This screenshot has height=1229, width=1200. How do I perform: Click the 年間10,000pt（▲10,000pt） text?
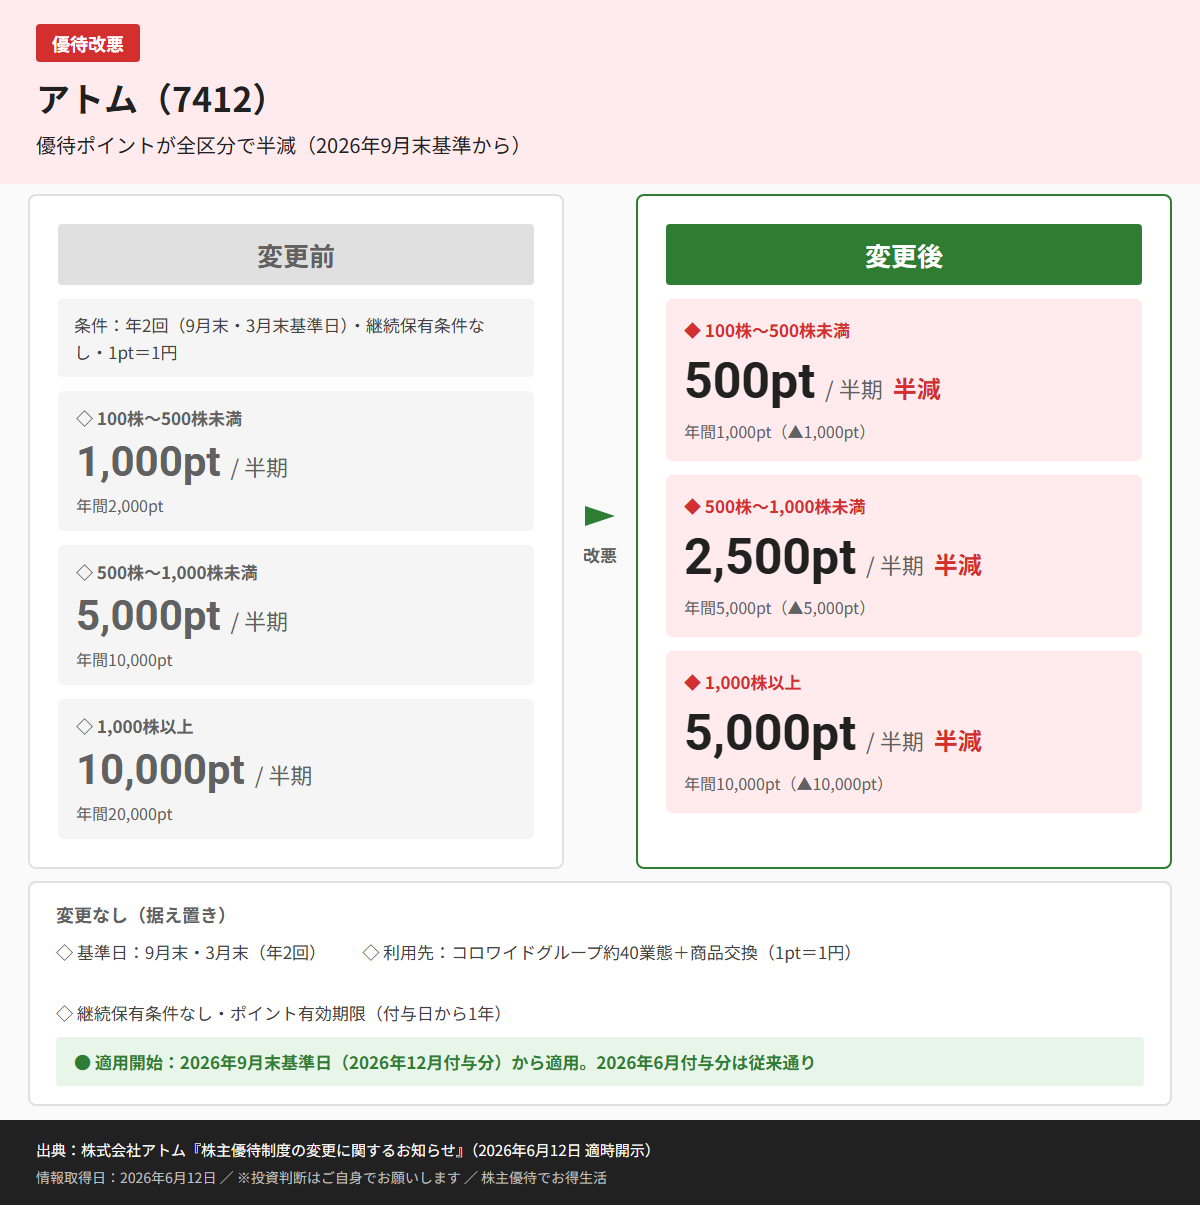tap(788, 785)
